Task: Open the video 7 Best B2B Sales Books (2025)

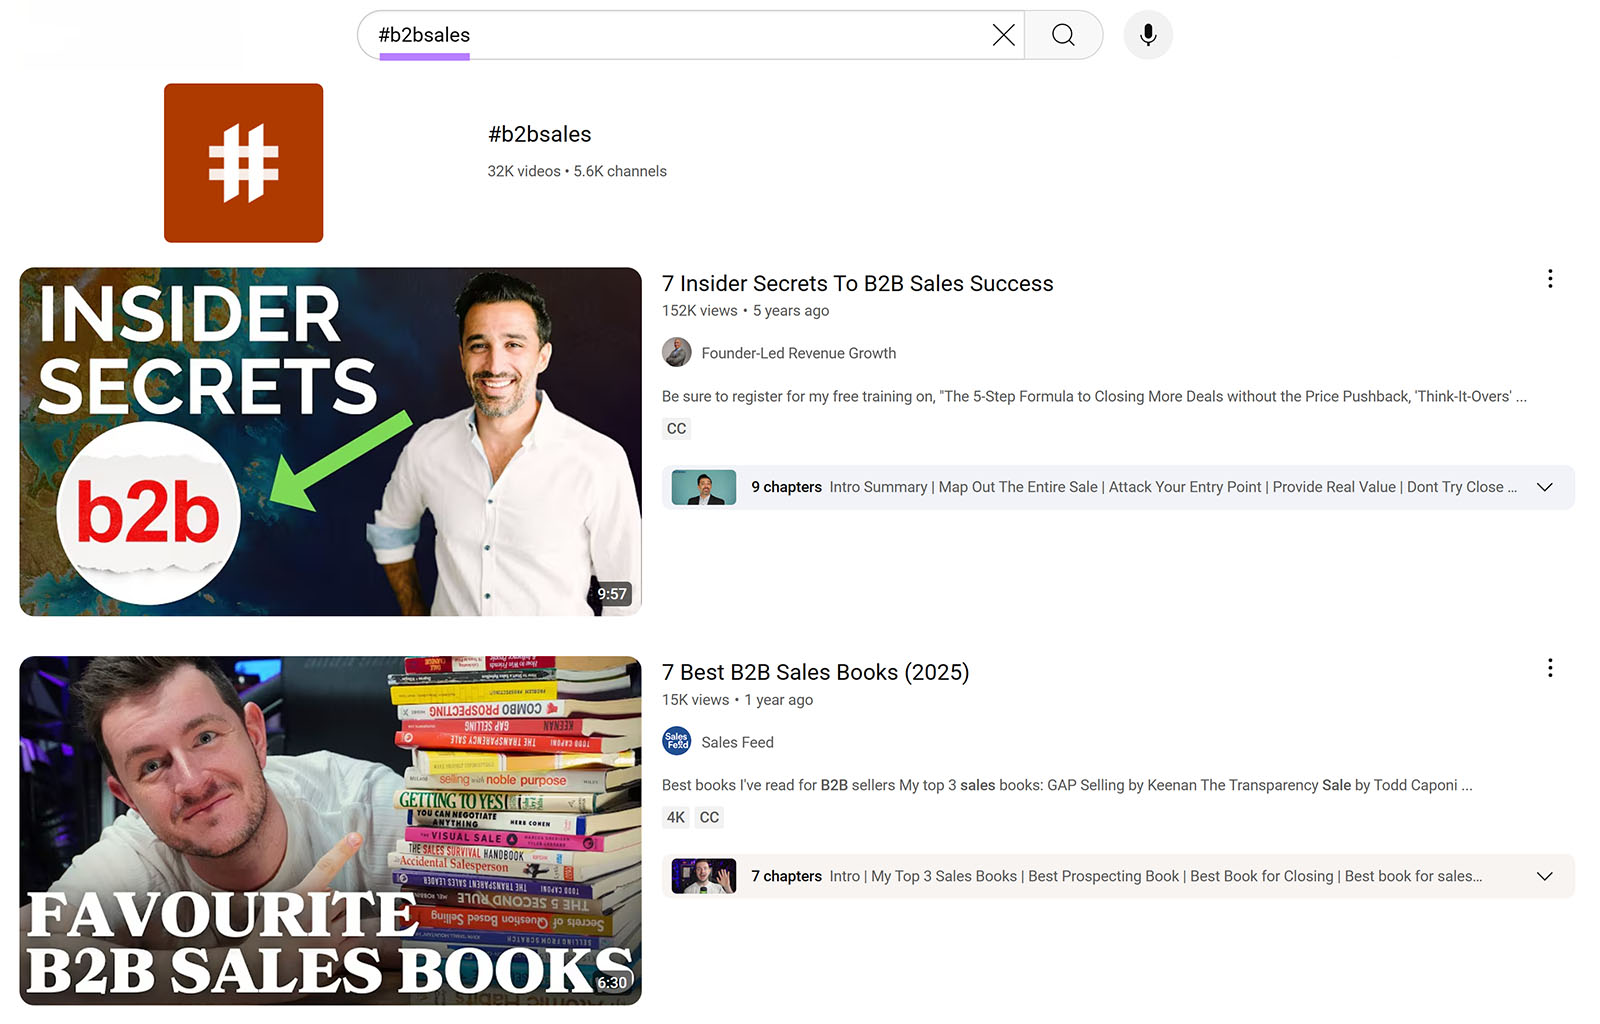Action: [815, 672]
